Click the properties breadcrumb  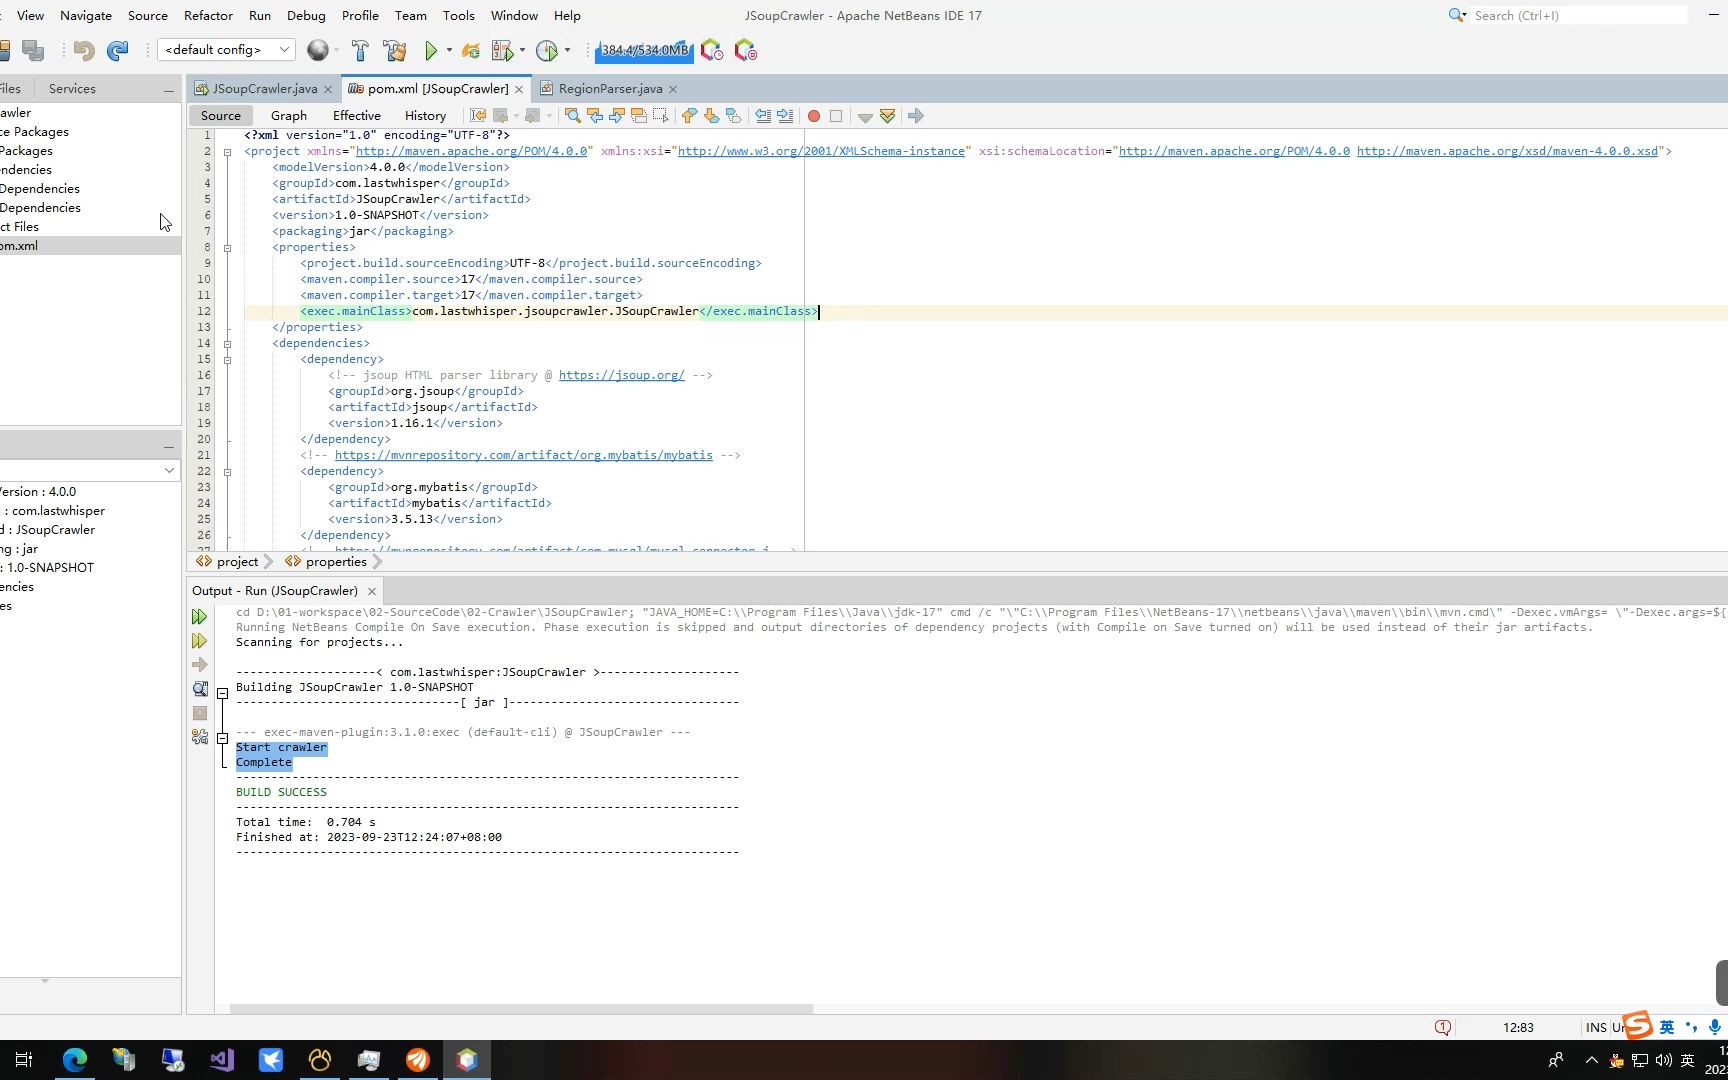point(336,562)
